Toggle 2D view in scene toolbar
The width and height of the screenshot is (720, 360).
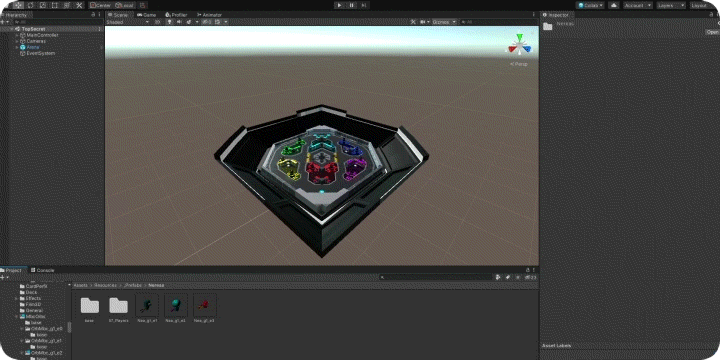tap(158, 22)
